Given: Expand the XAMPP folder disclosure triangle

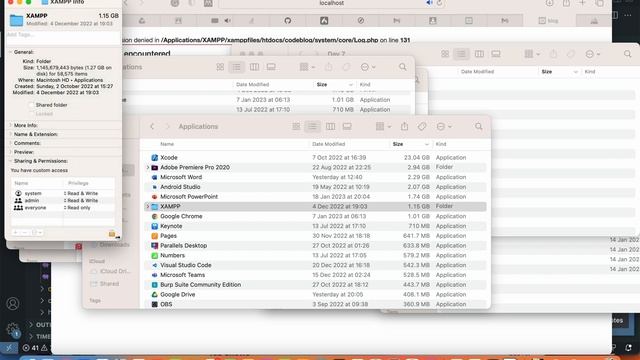Looking at the screenshot, I should click(148, 207).
